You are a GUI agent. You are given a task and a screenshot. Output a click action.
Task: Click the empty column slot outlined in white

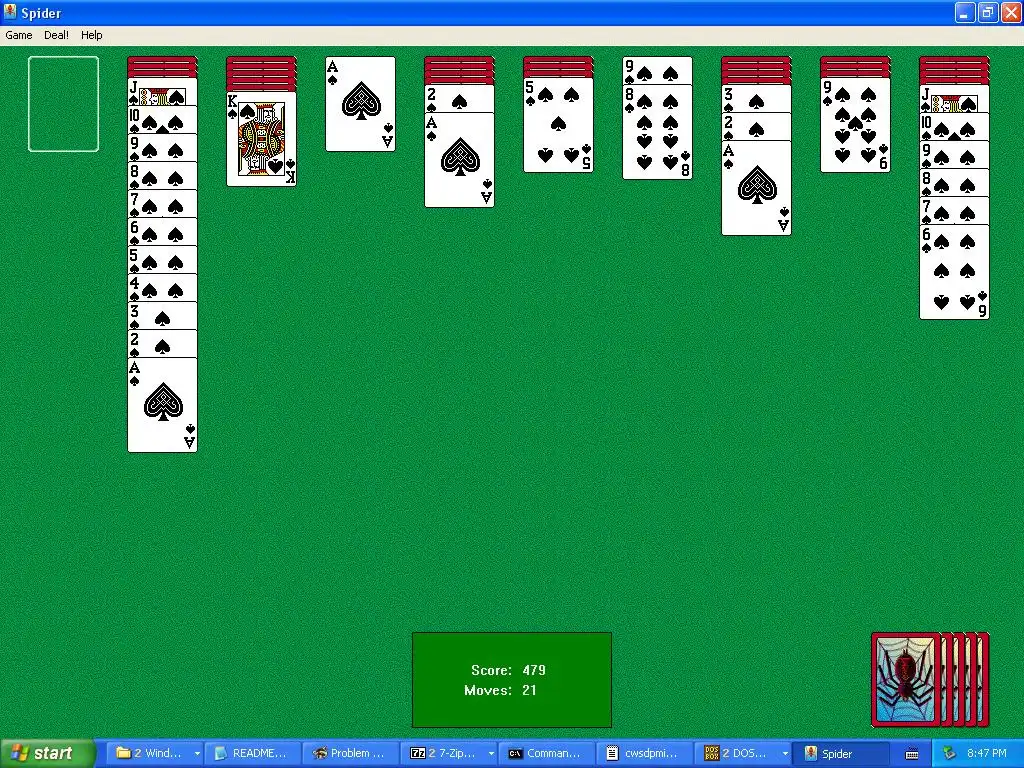click(63, 104)
